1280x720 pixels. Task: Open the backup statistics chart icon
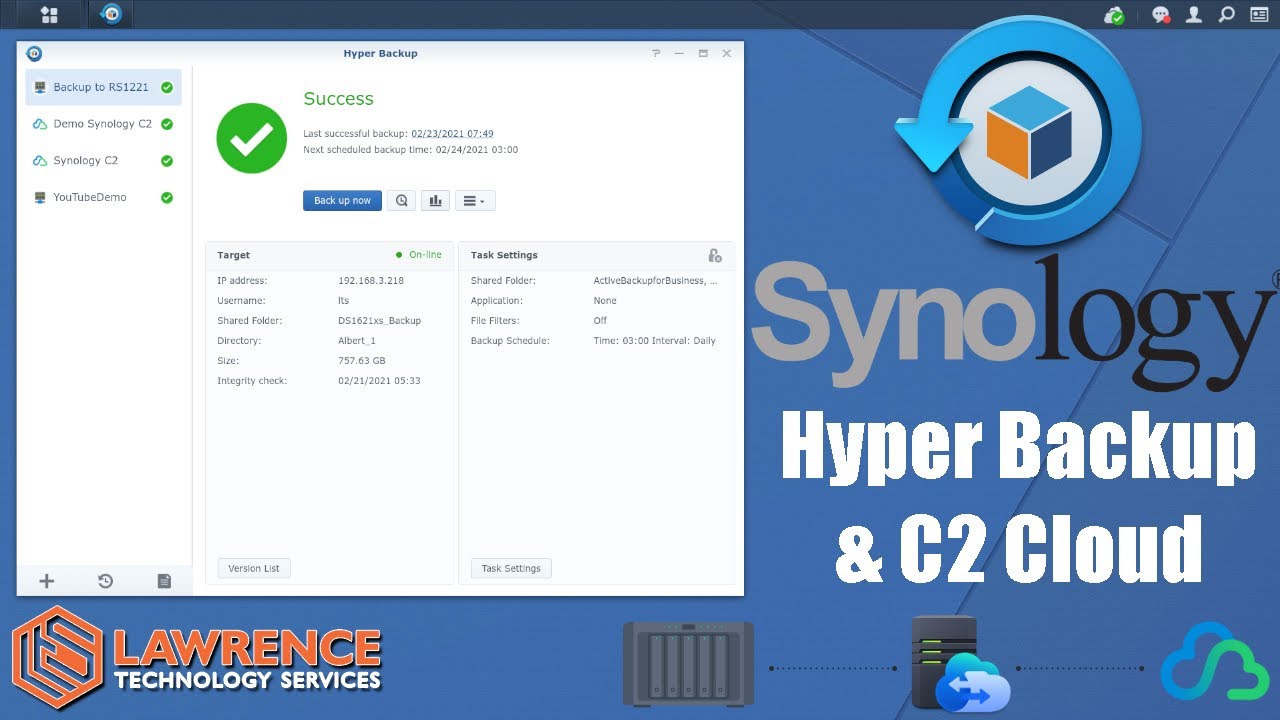coord(435,200)
